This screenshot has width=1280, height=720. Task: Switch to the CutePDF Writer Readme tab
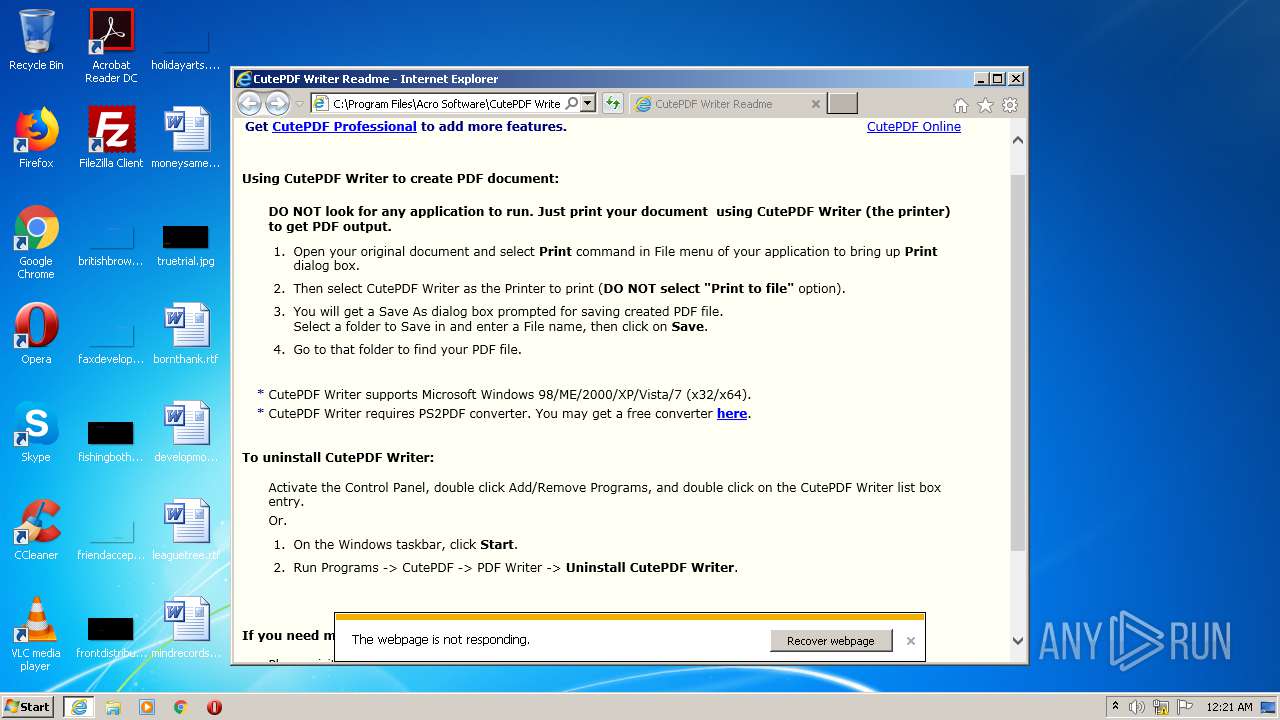[727, 104]
